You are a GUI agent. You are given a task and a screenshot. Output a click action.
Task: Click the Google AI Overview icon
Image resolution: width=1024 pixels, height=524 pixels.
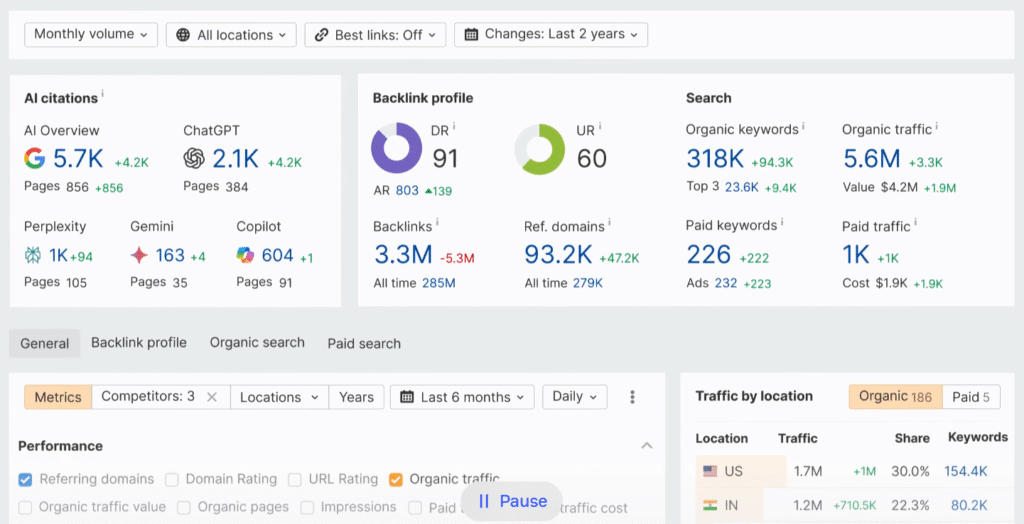[35, 158]
